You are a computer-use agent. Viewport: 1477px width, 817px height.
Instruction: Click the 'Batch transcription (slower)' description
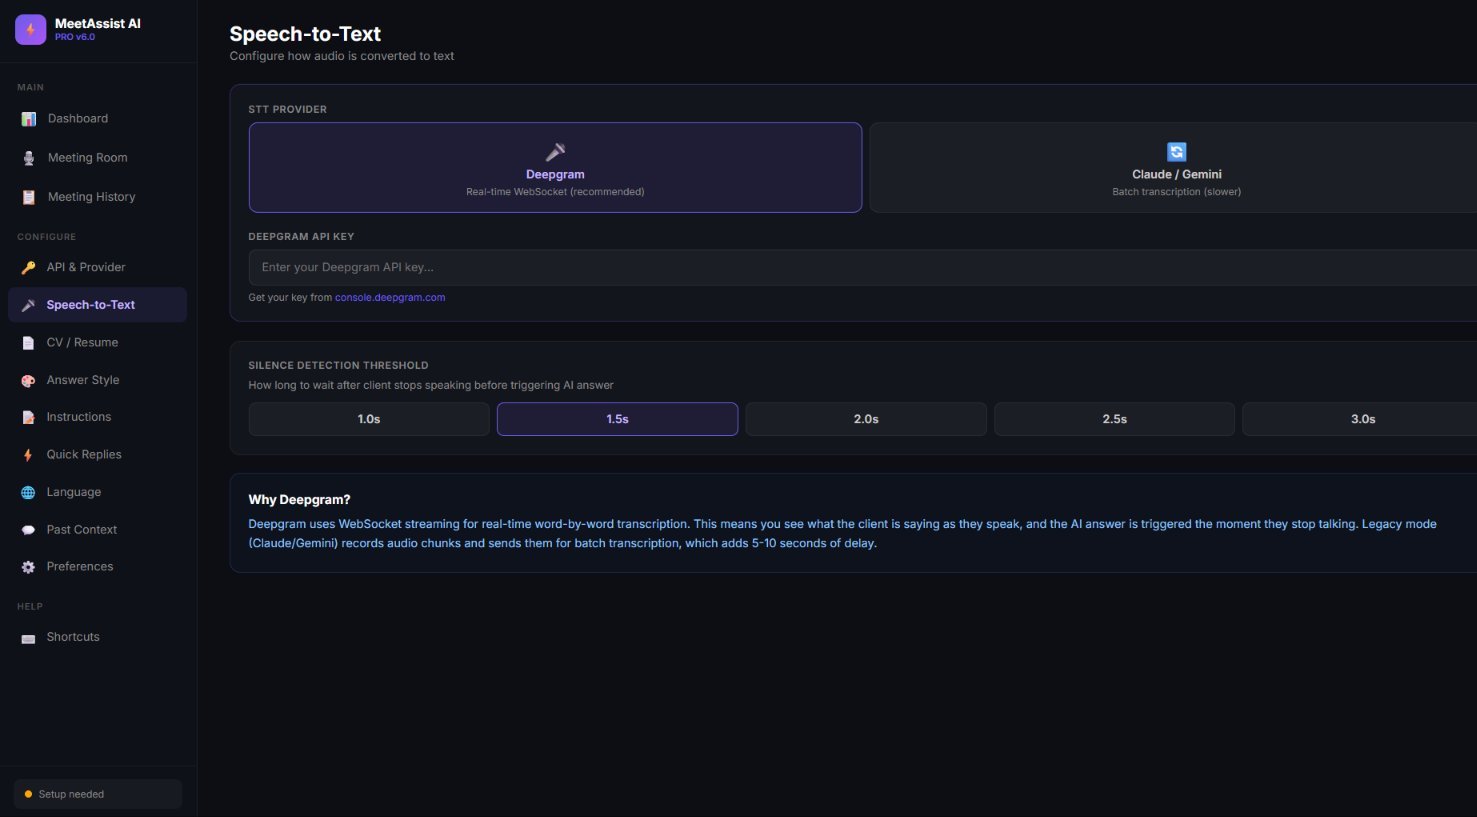1176,192
